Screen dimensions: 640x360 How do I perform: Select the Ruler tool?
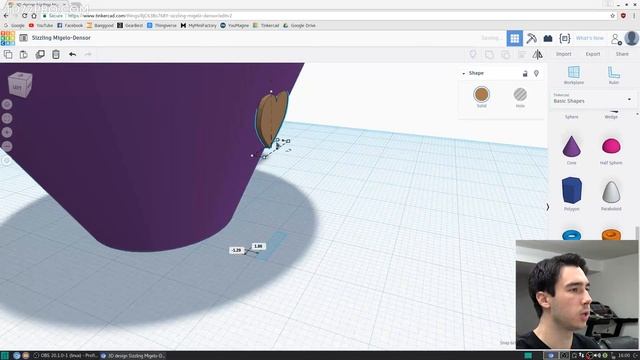[613, 75]
